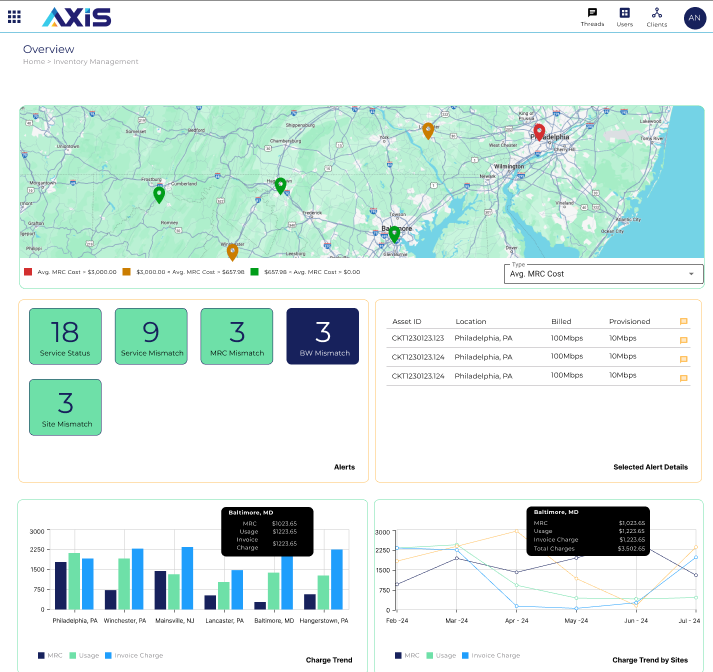Select the green Hagerstown map pin
Image resolution: width=713 pixels, height=672 pixels.
[x=281, y=186]
